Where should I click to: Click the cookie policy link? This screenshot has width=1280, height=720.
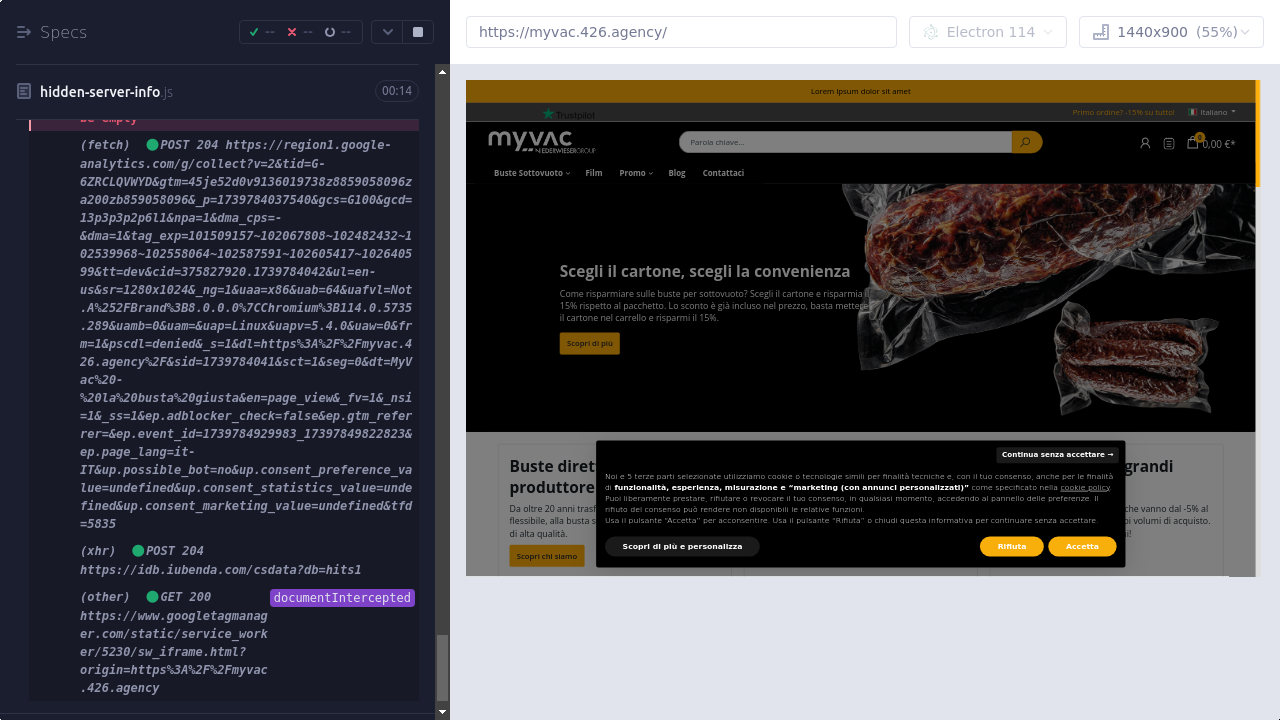(1085, 487)
